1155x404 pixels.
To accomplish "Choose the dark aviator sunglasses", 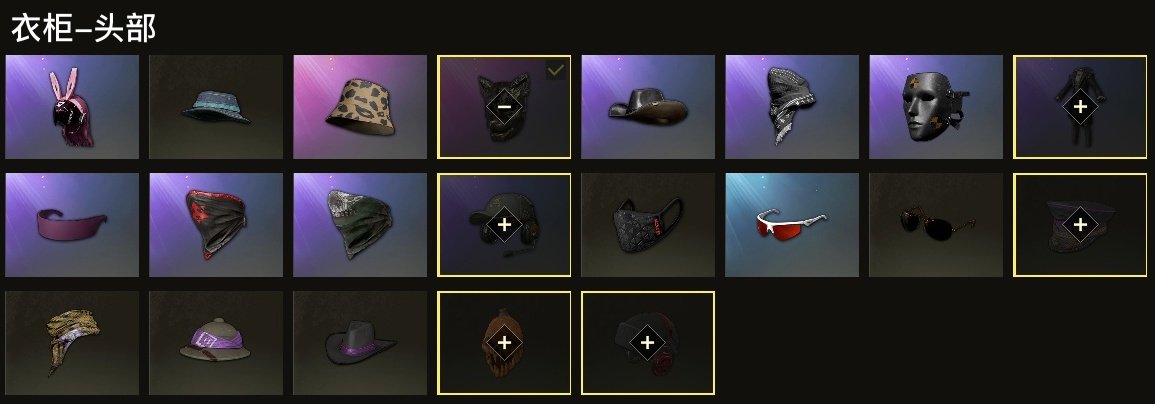I will pos(936,225).
